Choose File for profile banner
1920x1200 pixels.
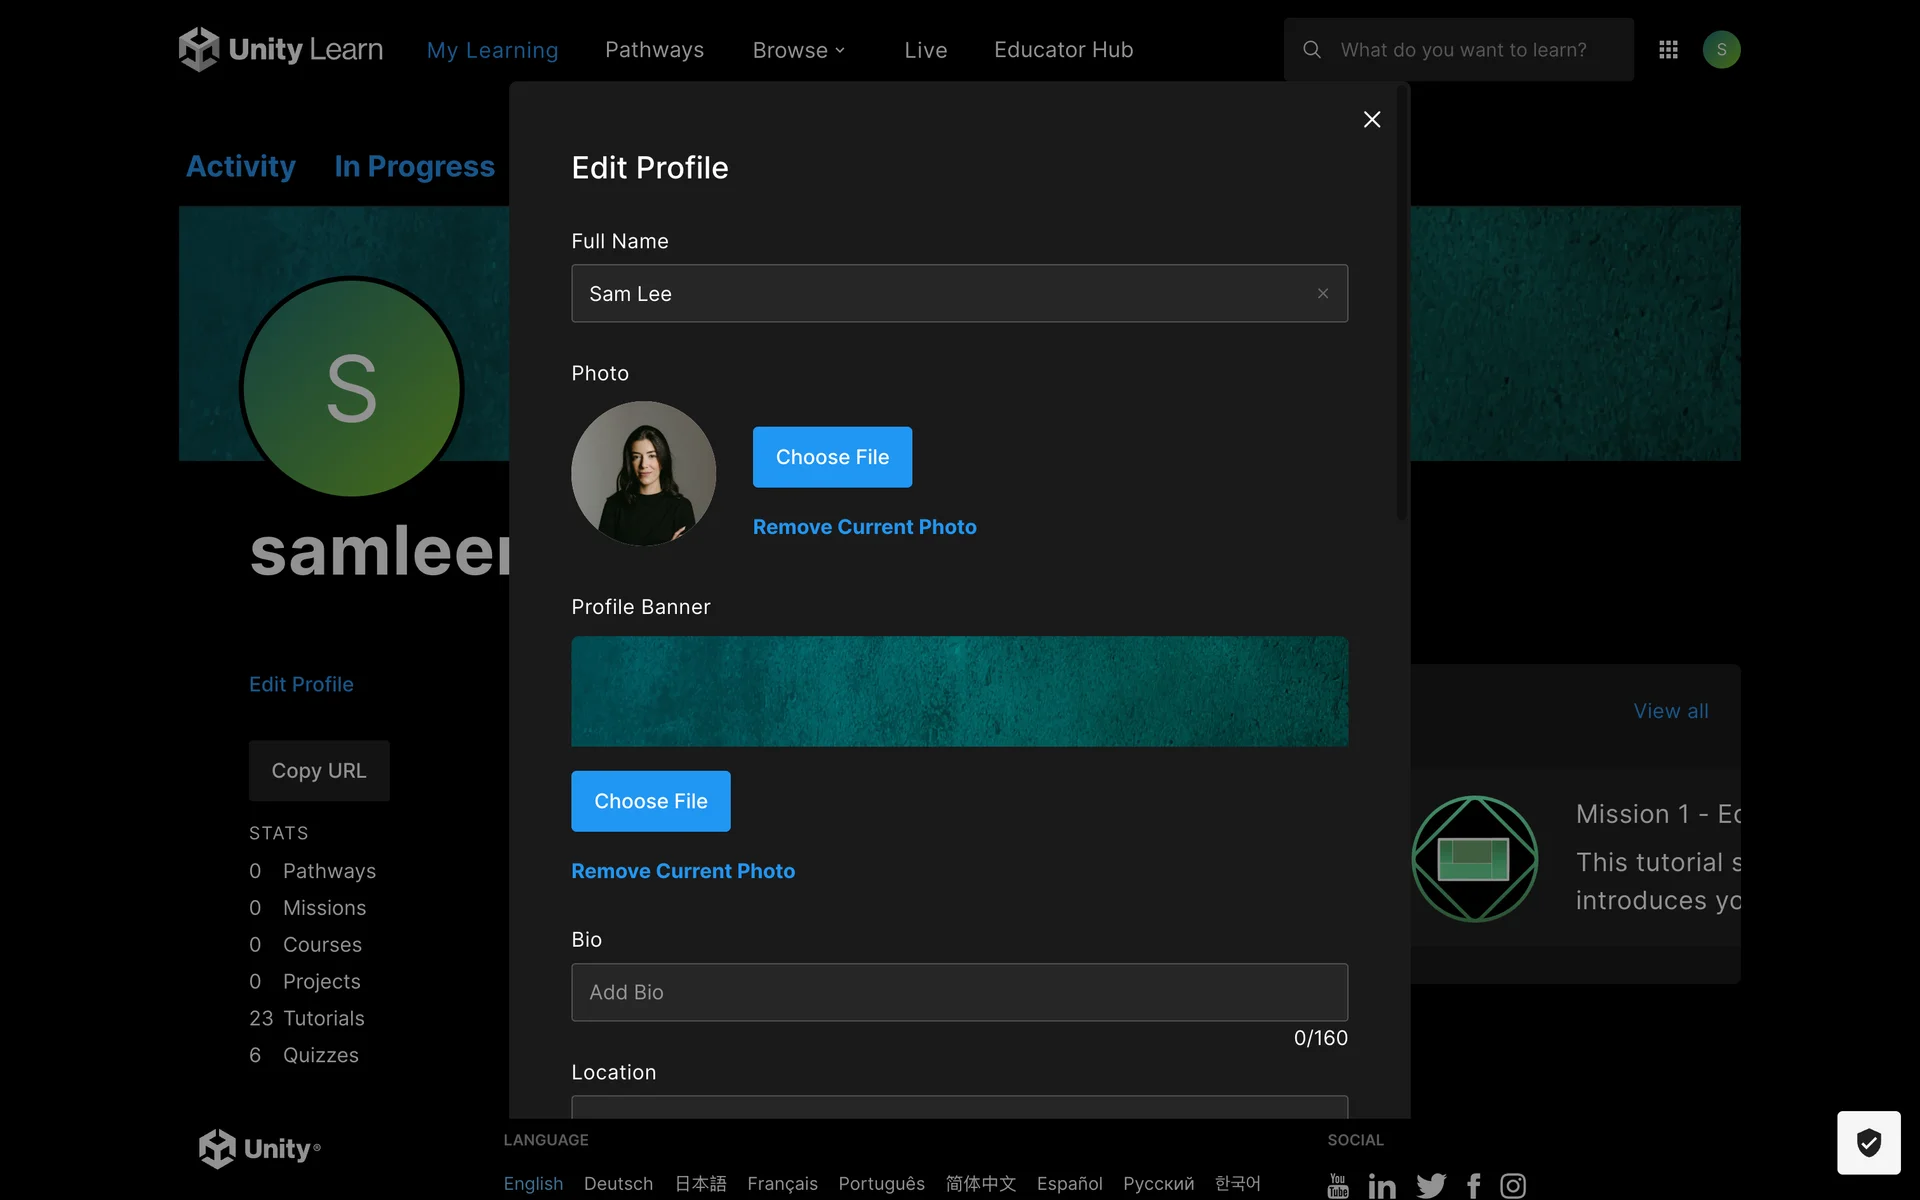[651, 801]
